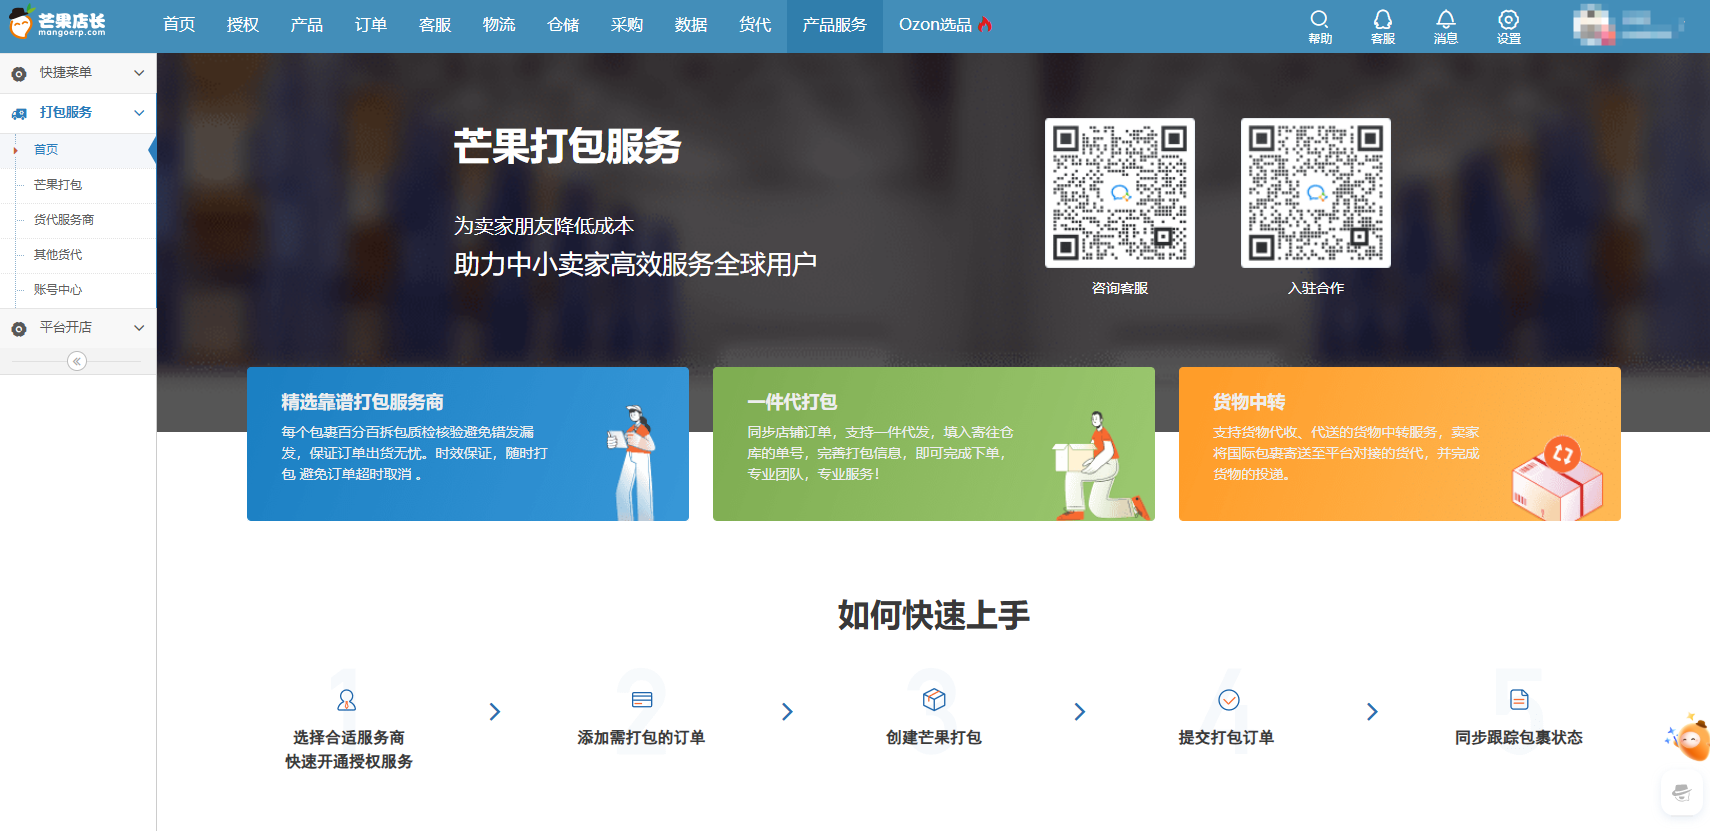Open the 产品 top menu

tap(307, 25)
